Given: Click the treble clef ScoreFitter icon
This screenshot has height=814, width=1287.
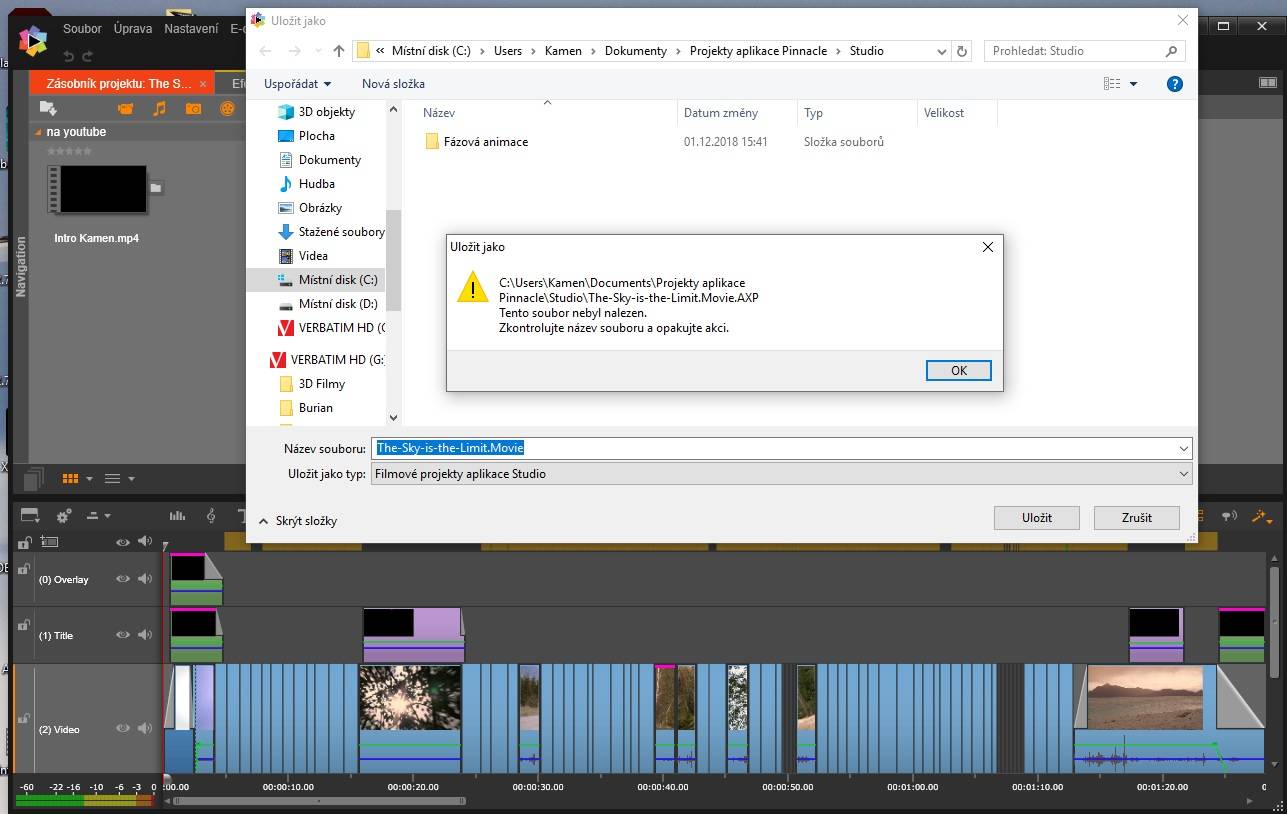Looking at the screenshot, I should coord(211,516).
